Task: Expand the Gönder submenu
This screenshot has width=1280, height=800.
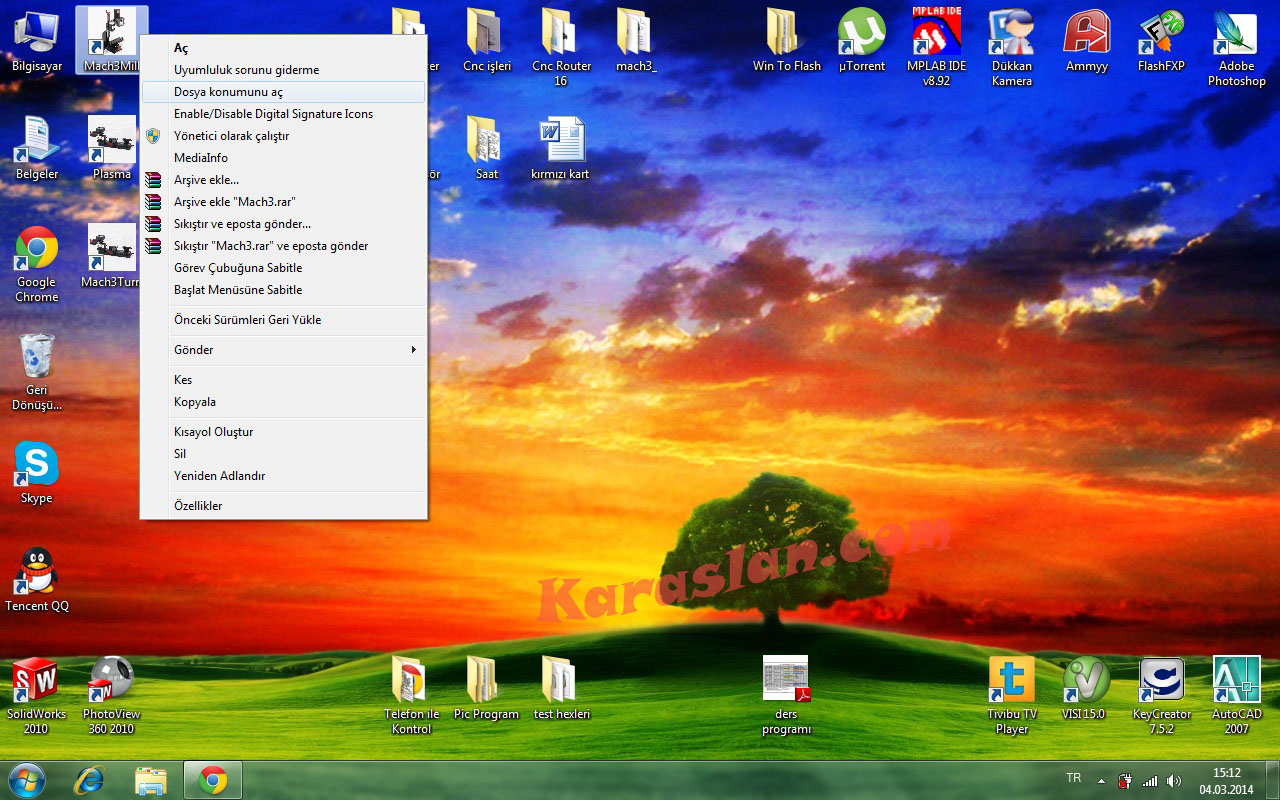Action: (x=284, y=350)
